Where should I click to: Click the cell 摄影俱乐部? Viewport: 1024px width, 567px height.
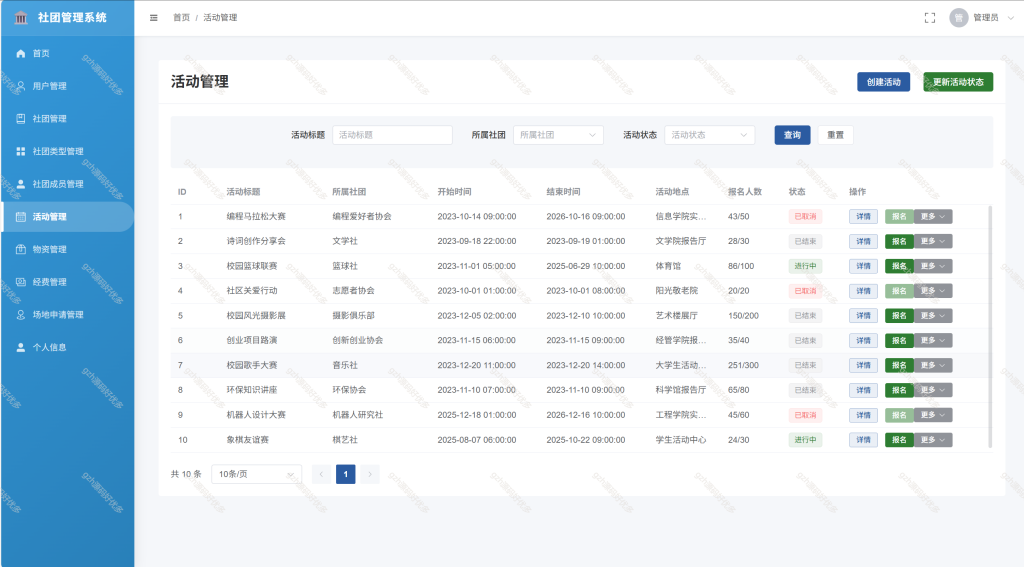click(x=353, y=316)
